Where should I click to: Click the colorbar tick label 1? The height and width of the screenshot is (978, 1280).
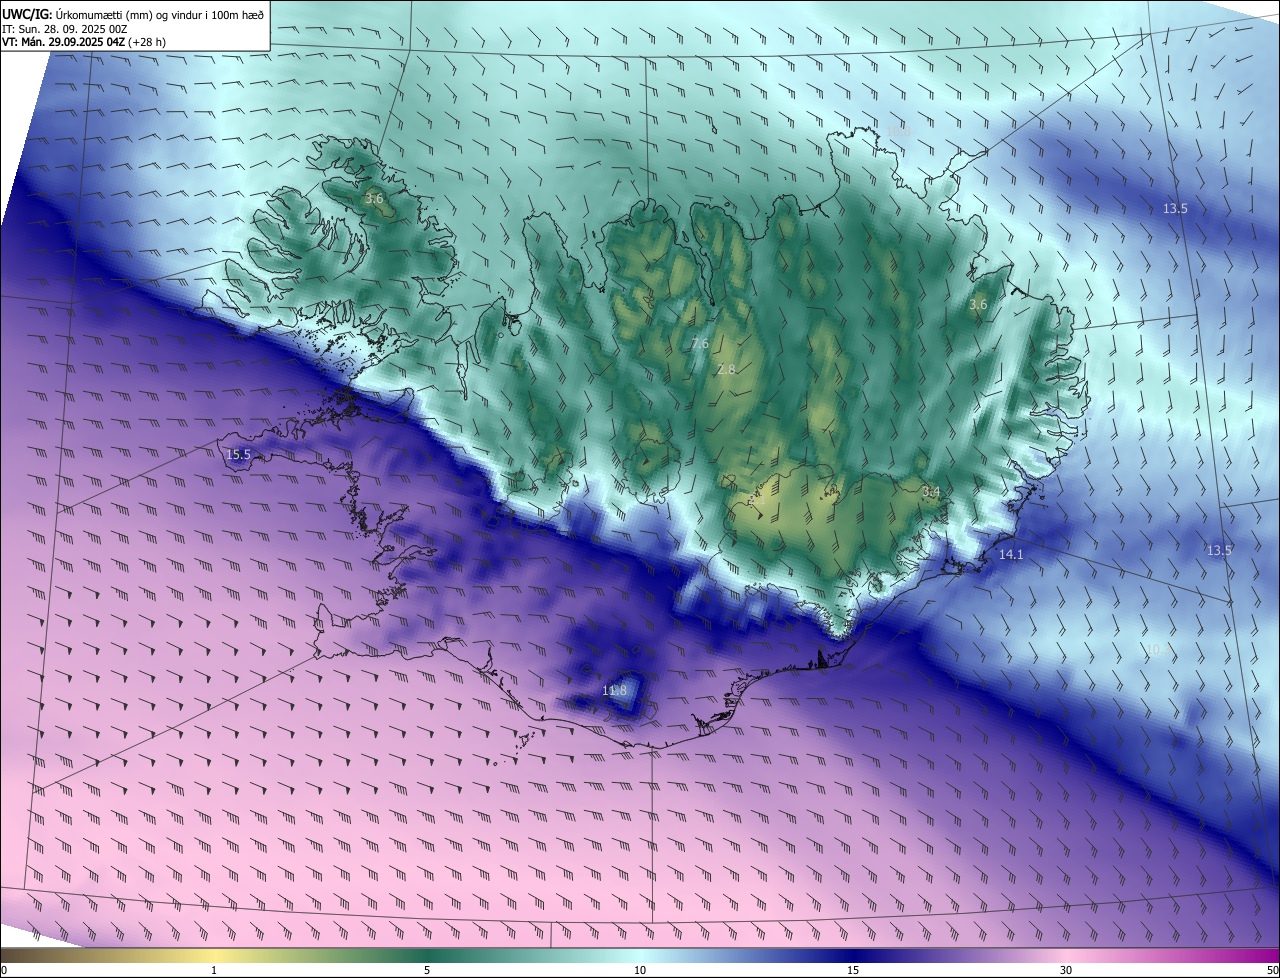point(214,970)
